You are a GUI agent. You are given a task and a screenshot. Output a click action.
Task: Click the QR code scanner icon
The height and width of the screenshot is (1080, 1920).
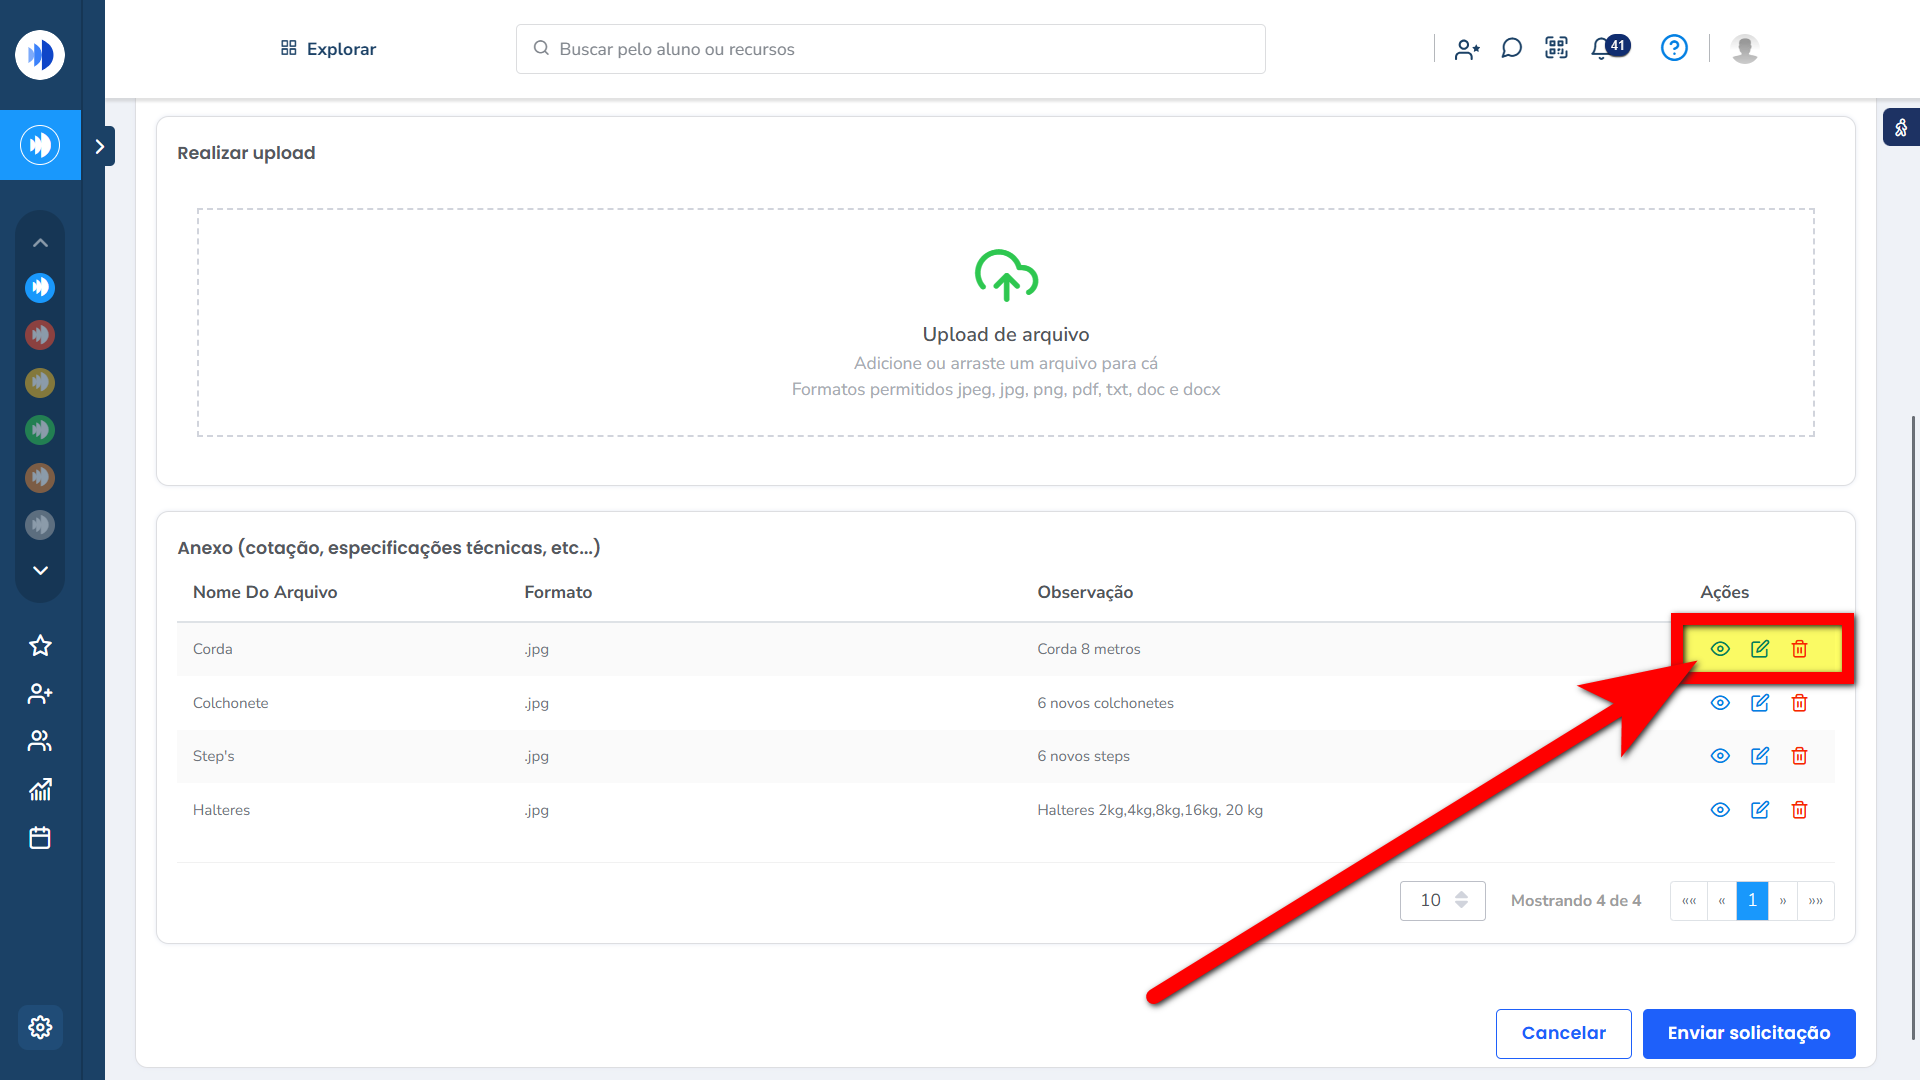pos(1556,48)
